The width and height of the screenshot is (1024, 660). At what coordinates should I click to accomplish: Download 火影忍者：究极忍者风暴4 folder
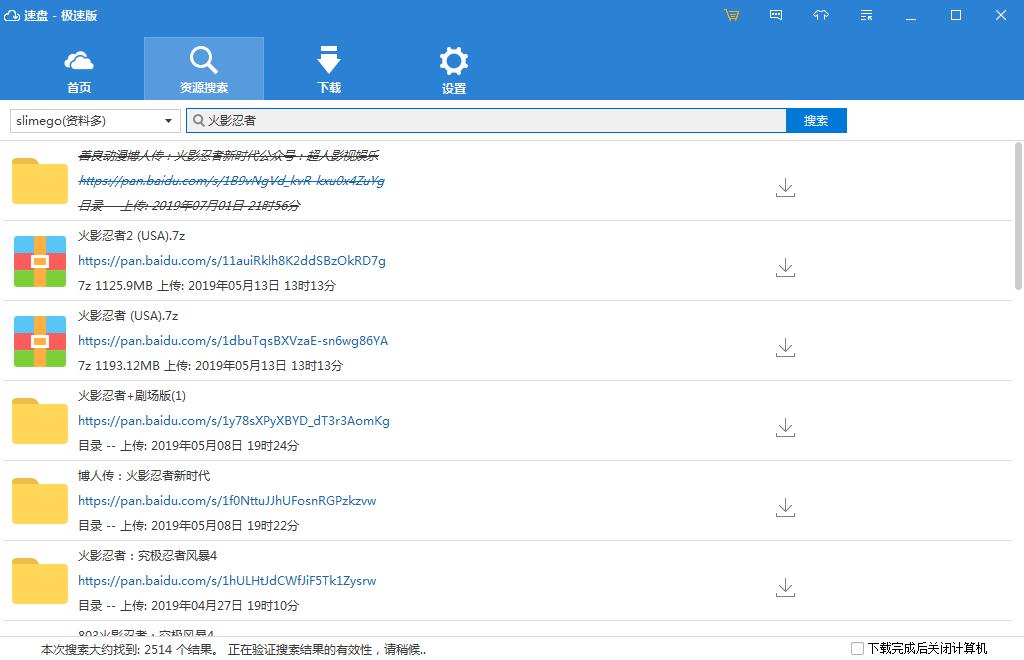click(785, 588)
